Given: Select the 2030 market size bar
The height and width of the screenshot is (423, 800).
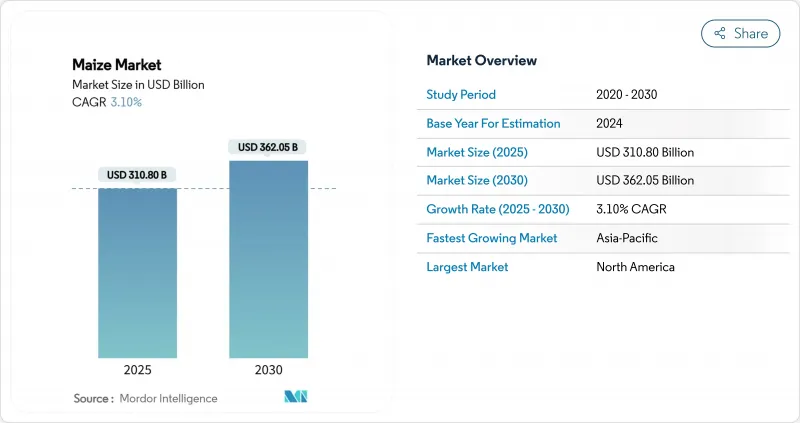Looking at the screenshot, I should 268,258.
